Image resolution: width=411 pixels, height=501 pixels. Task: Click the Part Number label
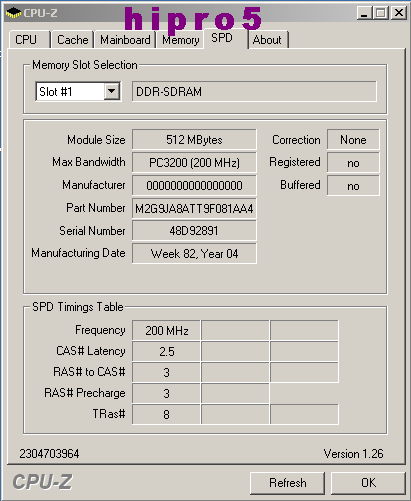[x=96, y=208]
